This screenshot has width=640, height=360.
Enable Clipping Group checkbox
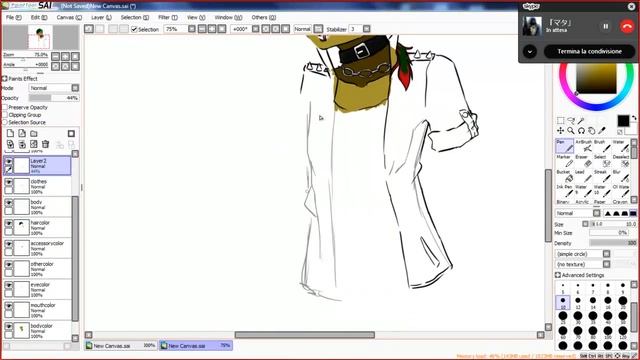tap(5, 115)
